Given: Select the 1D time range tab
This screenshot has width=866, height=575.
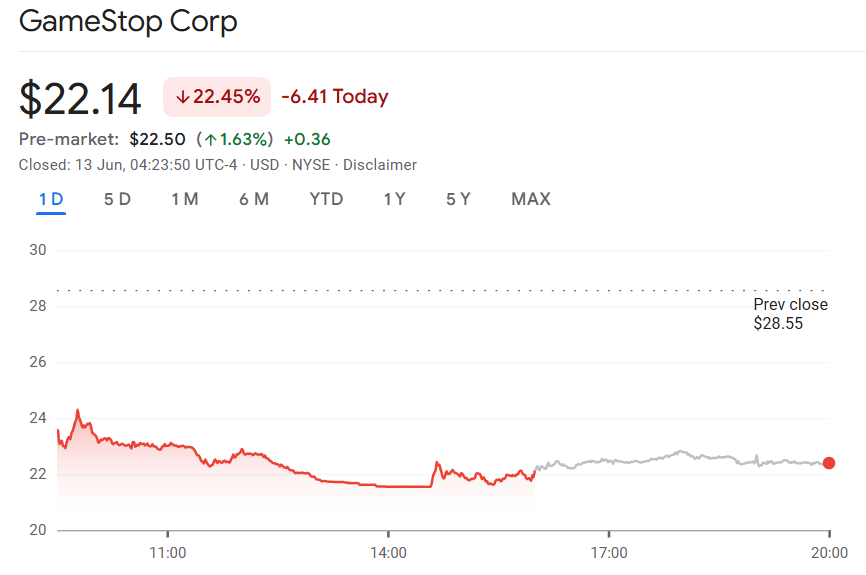Looking at the screenshot, I should 51,199.
